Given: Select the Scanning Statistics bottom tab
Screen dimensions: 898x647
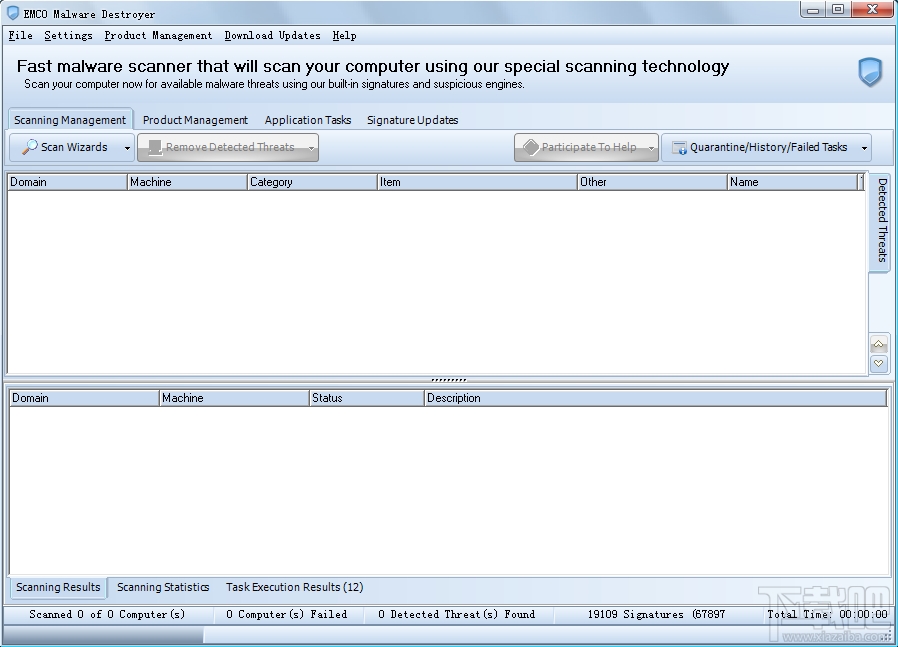Looking at the screenshot, I should (x=163, y=587).
